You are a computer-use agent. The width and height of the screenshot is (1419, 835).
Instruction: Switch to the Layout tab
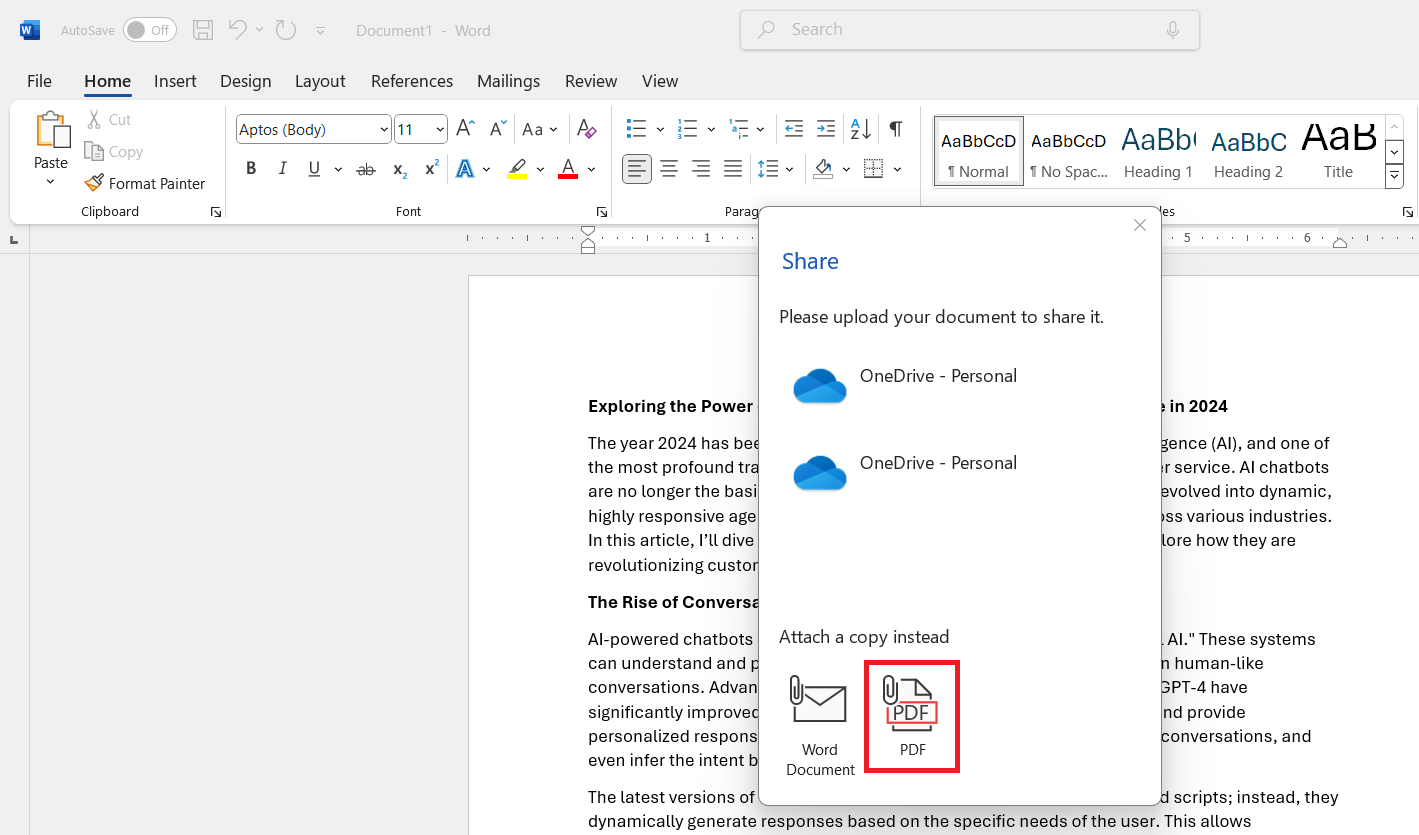pyautogui.click(x=320, y=81)
